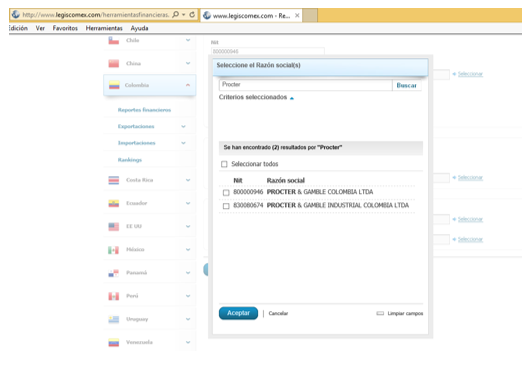Expand the Perú country section
Viewport: 531px width, 367px height.
click(x=188, y=296)
